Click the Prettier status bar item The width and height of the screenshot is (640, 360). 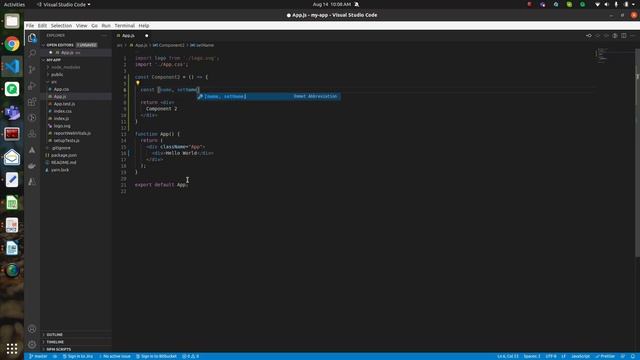(x=605, y=356)
